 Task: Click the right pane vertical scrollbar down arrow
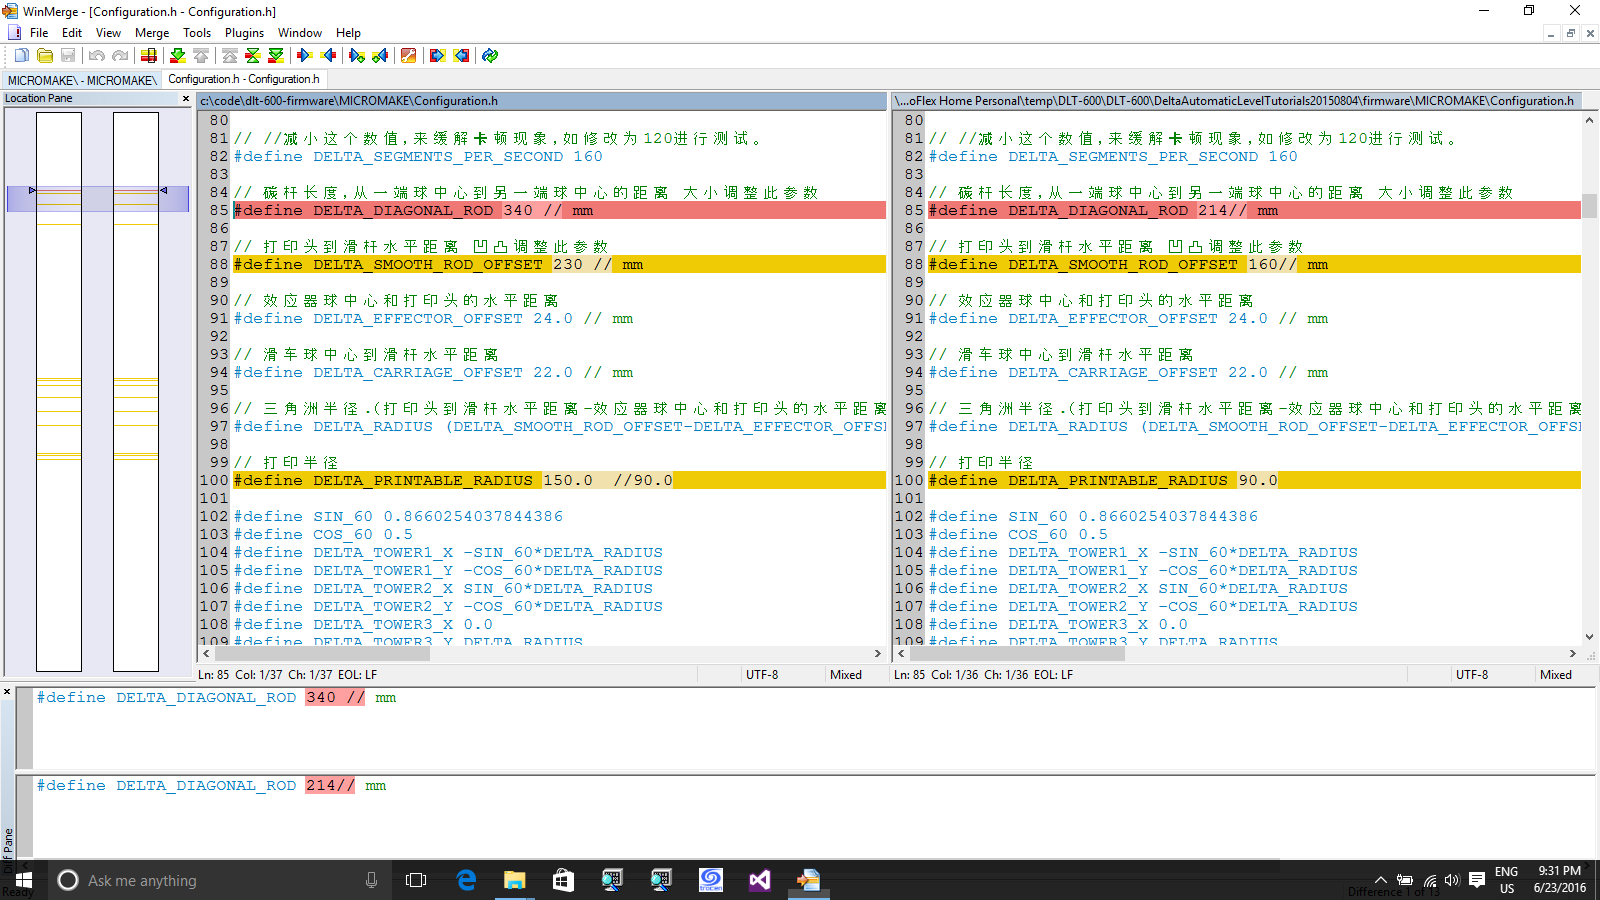[x=1589, y=637]
